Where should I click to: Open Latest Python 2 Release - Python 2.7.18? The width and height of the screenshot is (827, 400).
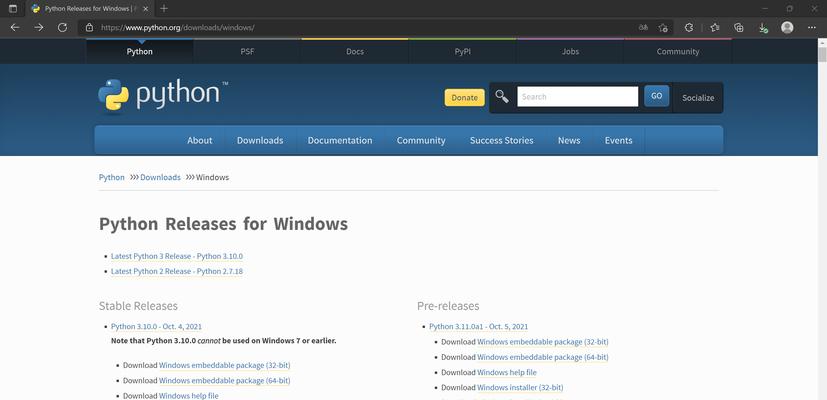[x=177, y=271]
